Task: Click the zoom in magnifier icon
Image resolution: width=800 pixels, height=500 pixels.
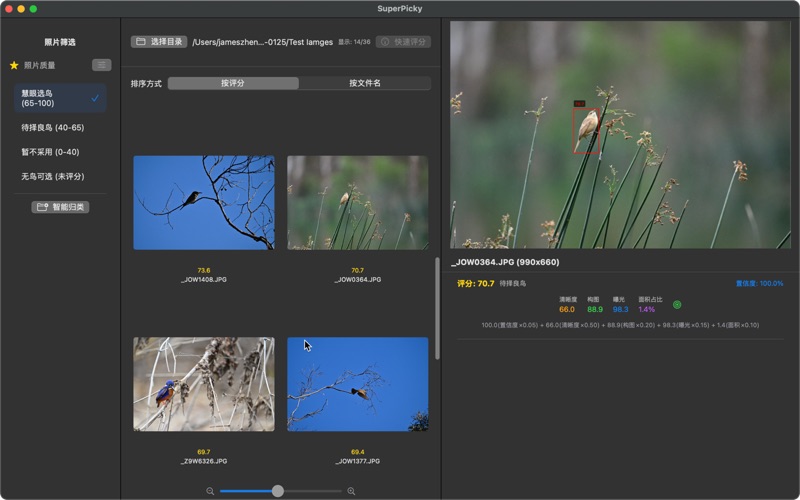Action: [351, 491]
